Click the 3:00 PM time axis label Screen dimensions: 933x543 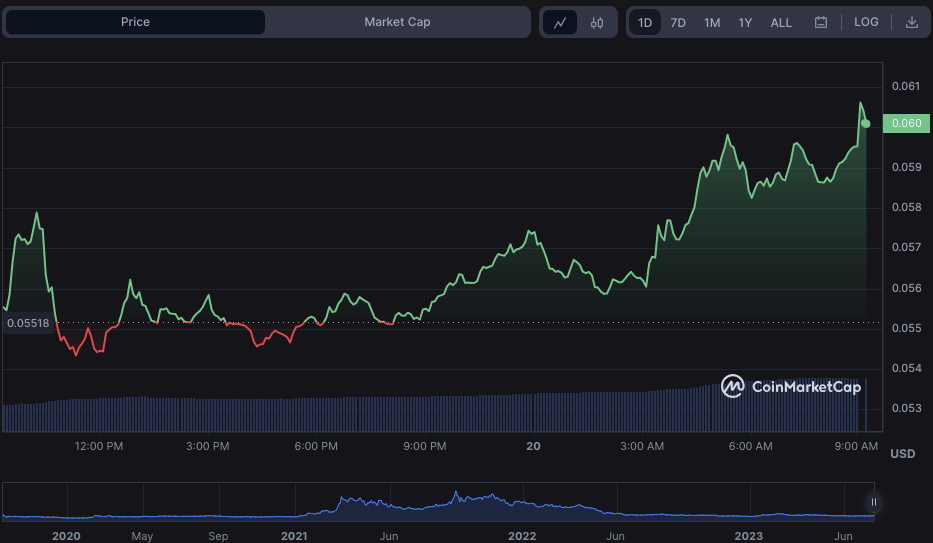[x=208, y=446]
